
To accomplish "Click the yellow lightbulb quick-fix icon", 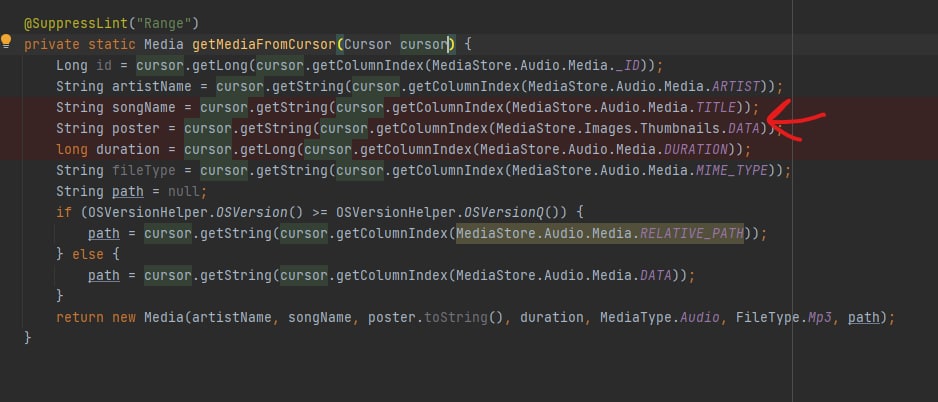I will [6, 41].
